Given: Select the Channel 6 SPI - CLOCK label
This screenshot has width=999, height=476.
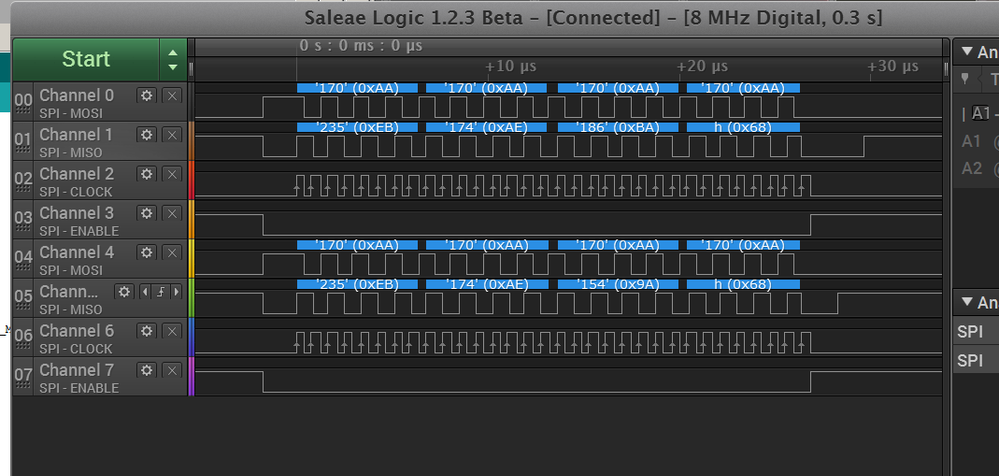Looking at the screenshot, I should click(x=76, y=349).
